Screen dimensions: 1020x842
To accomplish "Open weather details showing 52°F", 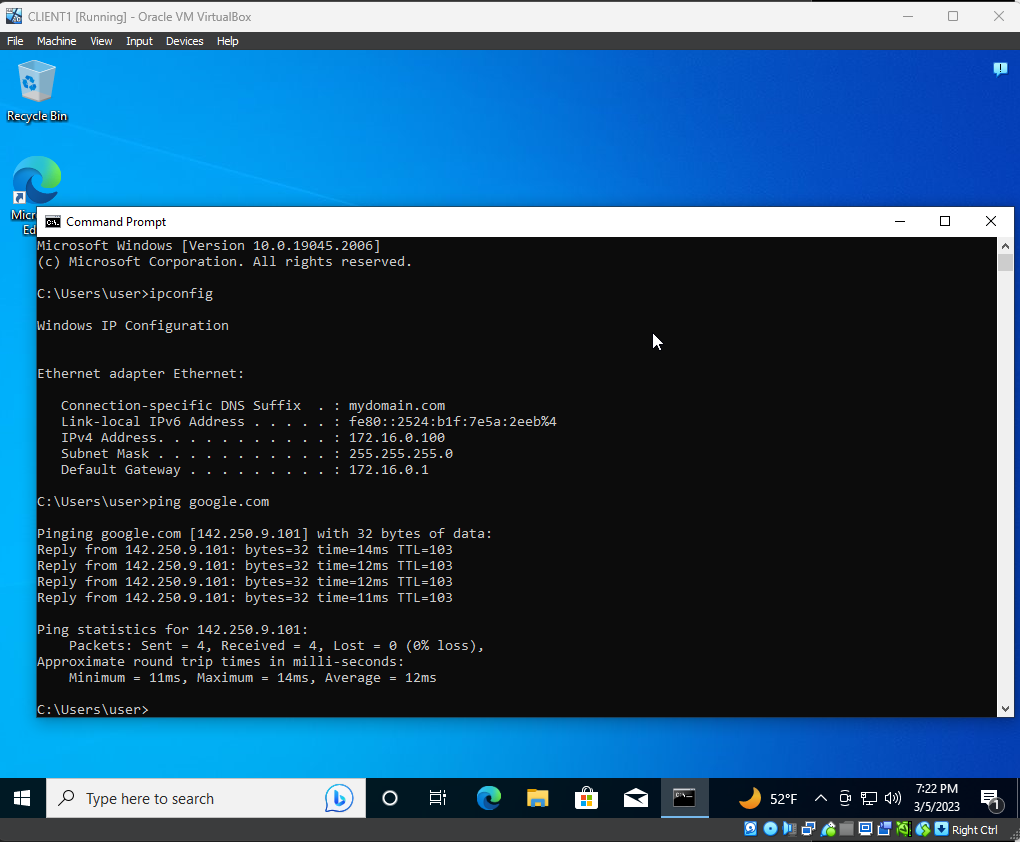I will pos(770,798).
